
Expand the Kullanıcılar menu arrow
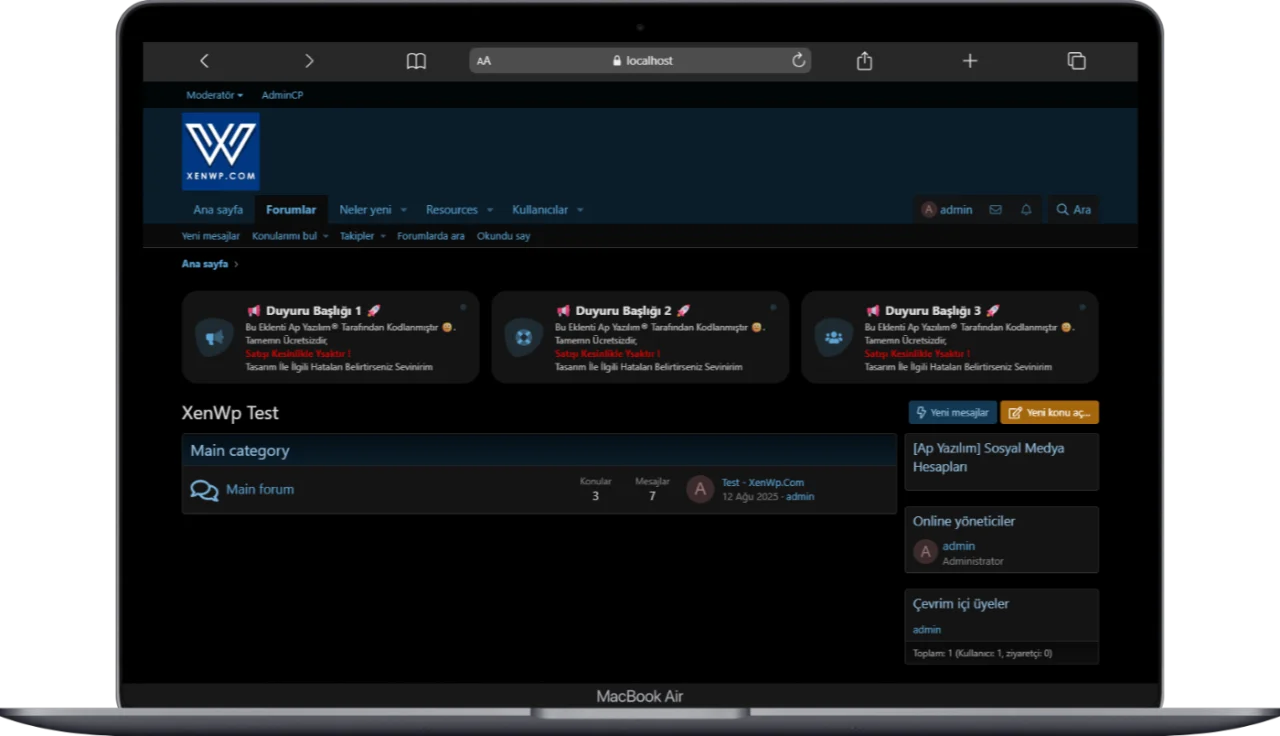click(580, 210)
